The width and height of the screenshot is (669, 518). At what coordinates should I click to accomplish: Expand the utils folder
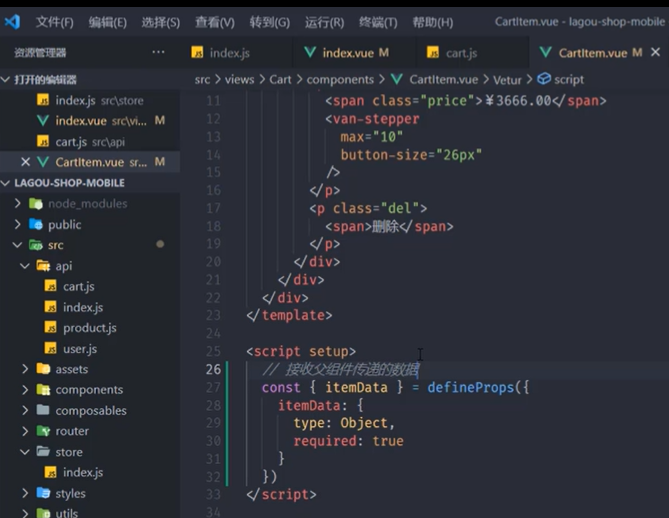point(25,513)
